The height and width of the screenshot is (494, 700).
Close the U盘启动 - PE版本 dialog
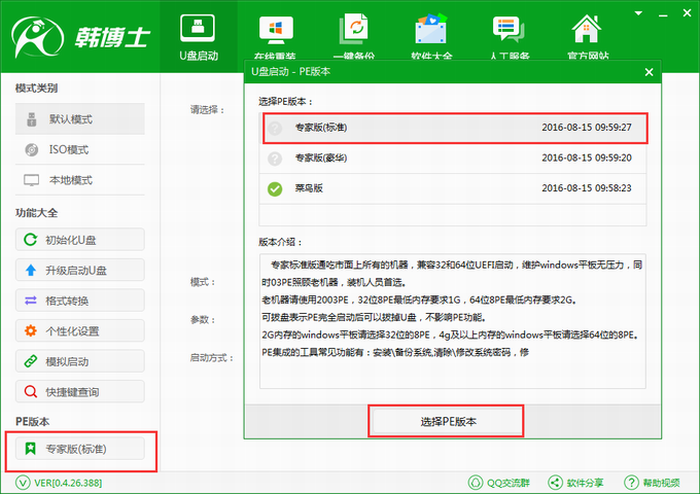pyautogui.click(x=648, y=73)
